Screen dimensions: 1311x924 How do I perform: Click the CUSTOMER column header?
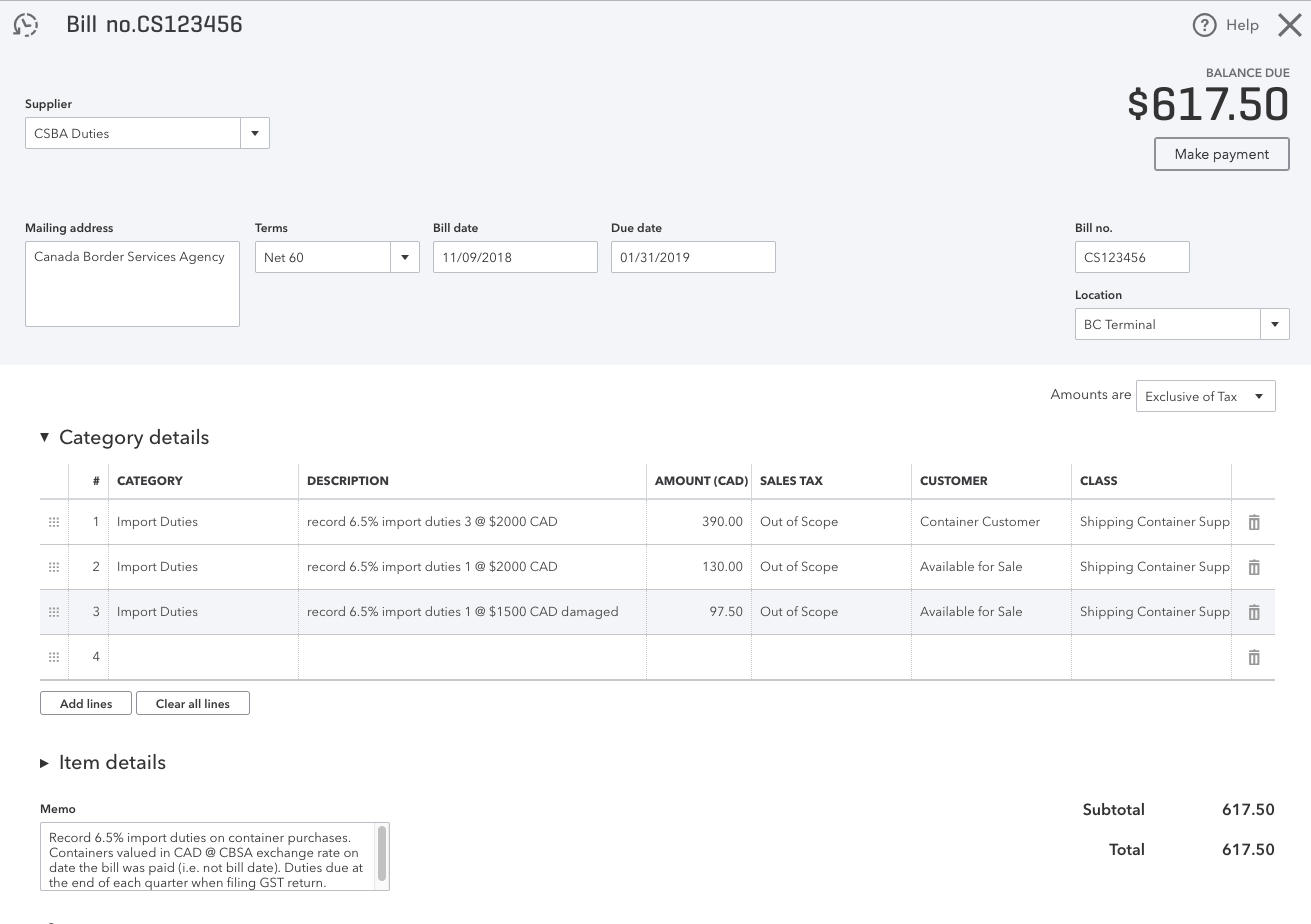[954, 481]
